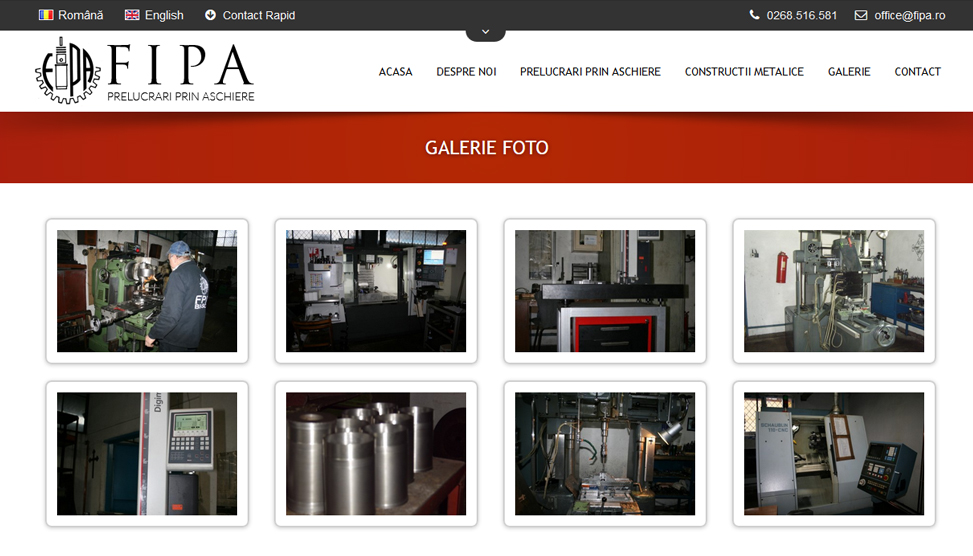Open photo of CNC machining center with monitor
Viewport: 973px width, 556px height.
(376, 291)
